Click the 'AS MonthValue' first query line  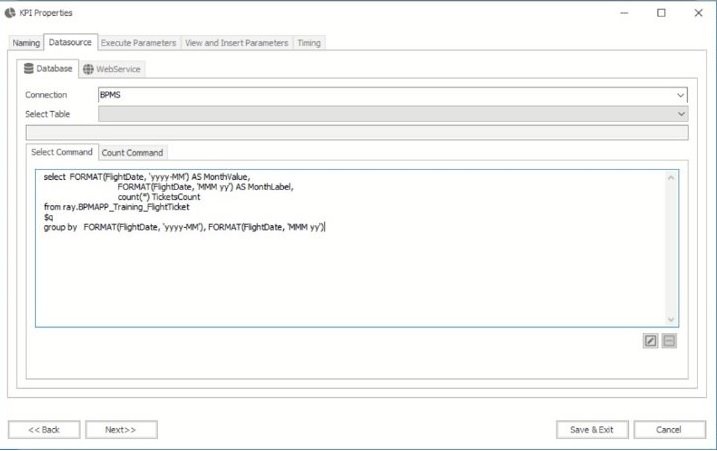[147, 177]
